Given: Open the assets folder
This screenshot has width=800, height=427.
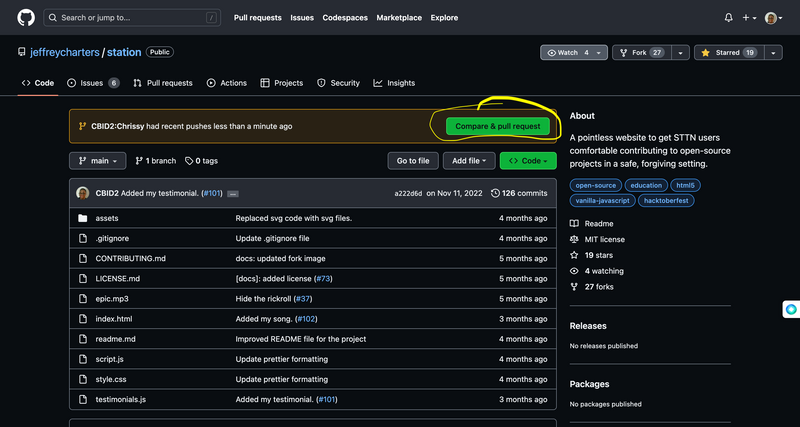Looking at the screenshot, I should [107, 218].
